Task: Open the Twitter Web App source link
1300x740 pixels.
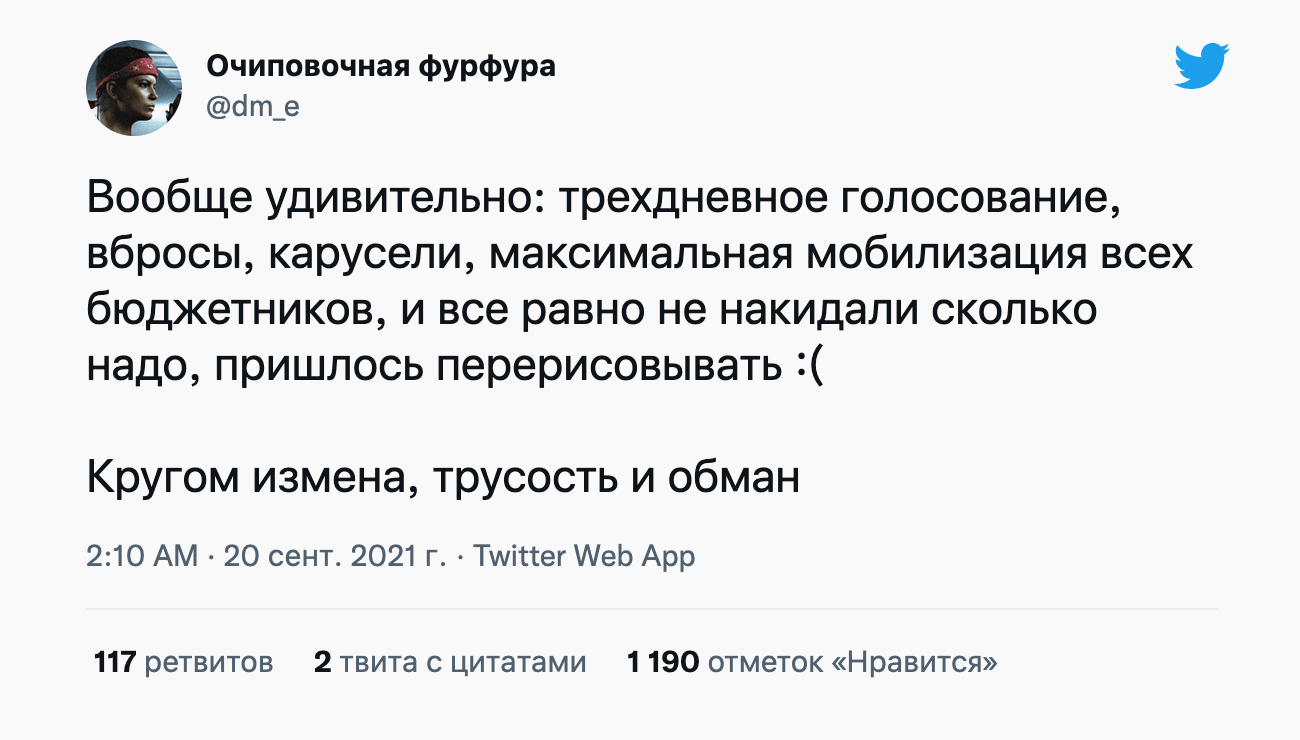Action: [583, 556]
